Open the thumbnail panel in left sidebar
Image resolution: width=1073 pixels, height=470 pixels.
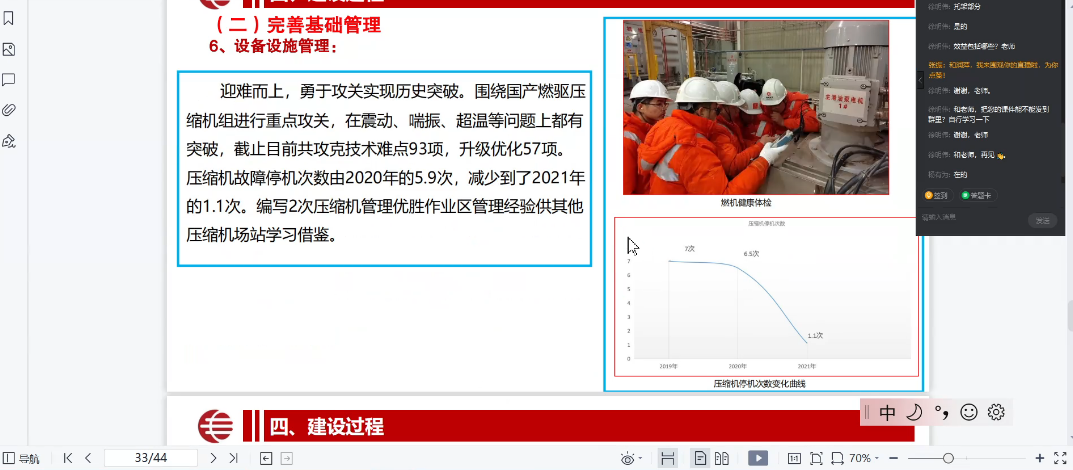pyautogui.click(x=9, y=49)
